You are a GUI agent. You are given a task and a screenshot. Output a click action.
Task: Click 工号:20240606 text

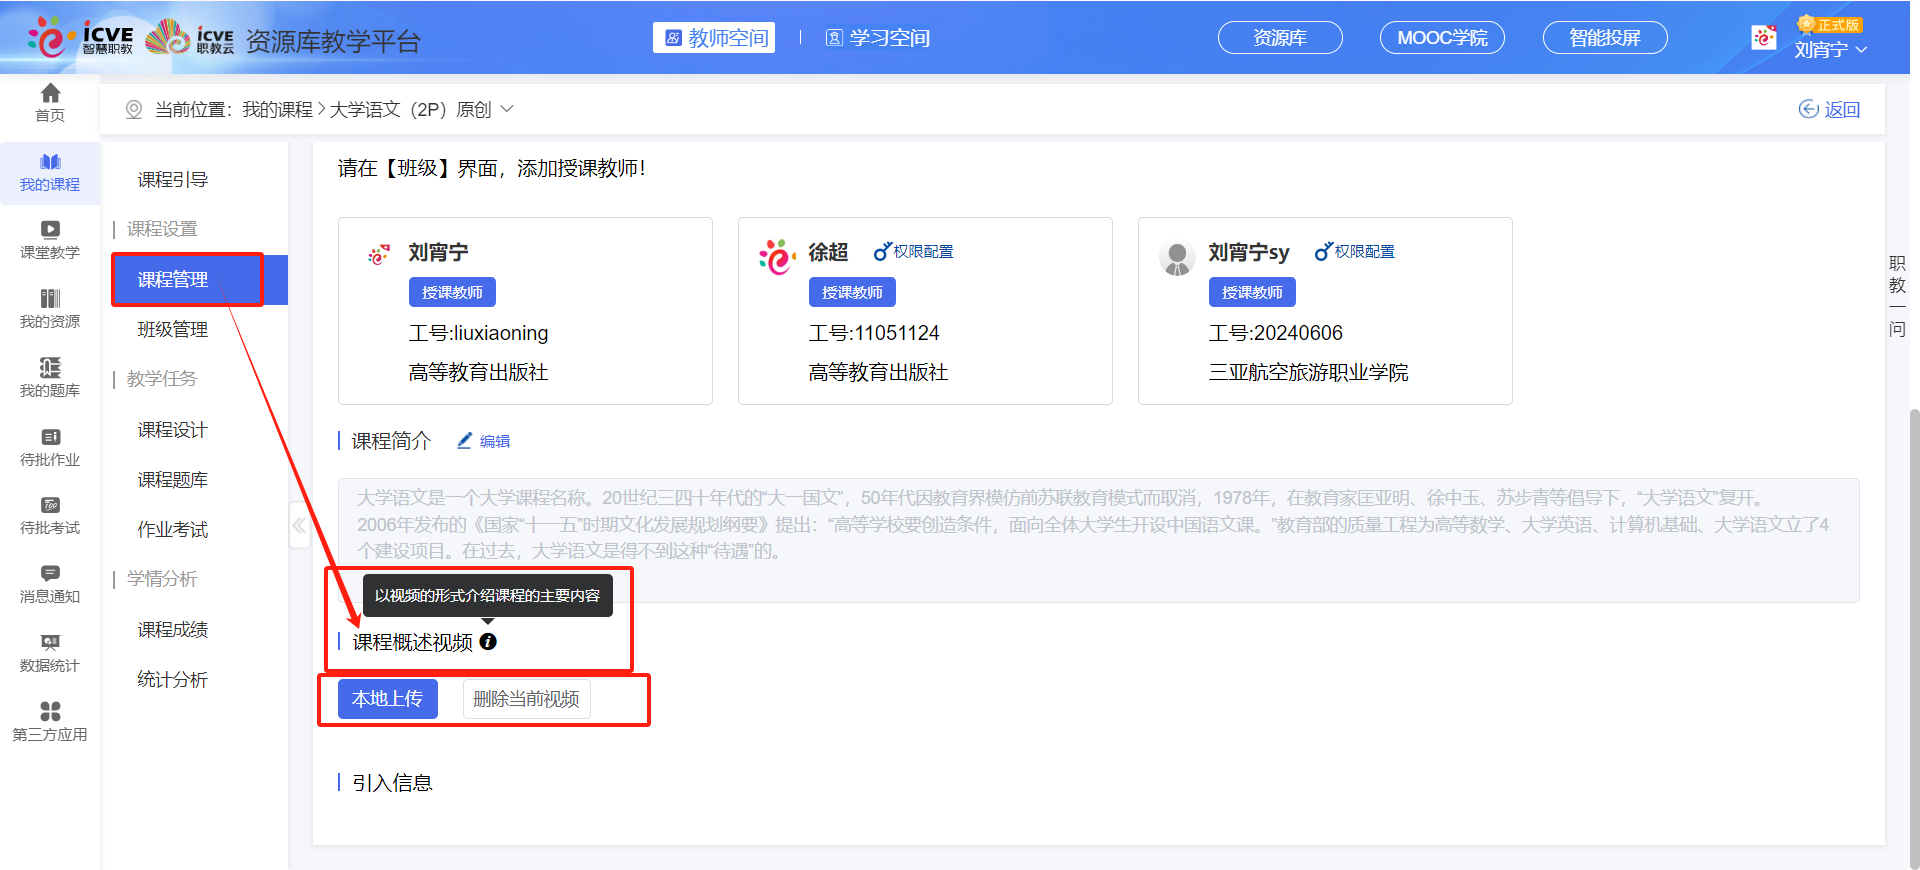click(1275, 333)
